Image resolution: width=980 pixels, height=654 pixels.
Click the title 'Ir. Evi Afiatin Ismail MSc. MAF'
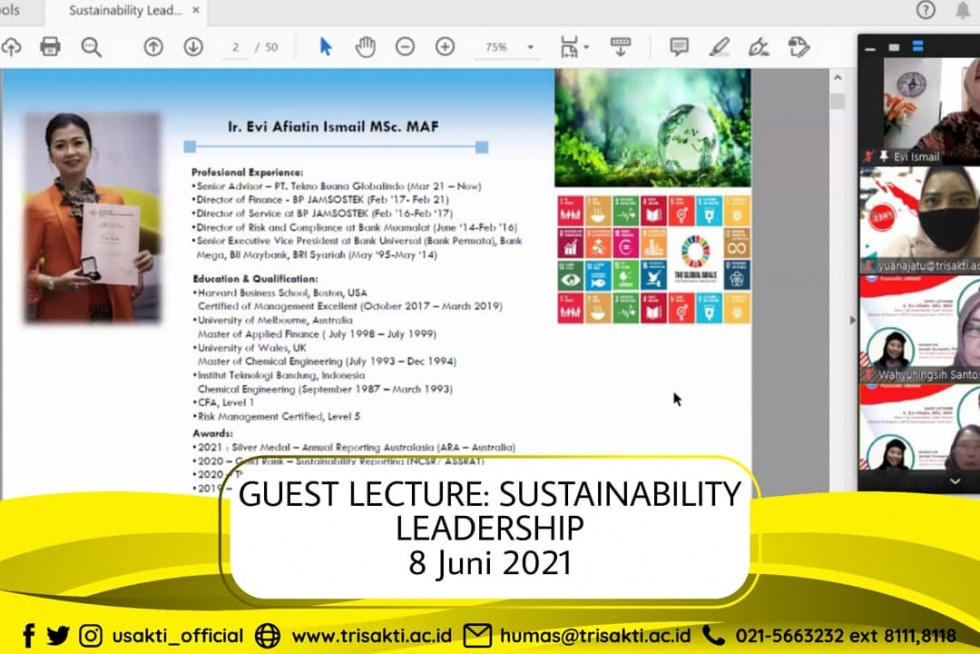pos(333,127)
